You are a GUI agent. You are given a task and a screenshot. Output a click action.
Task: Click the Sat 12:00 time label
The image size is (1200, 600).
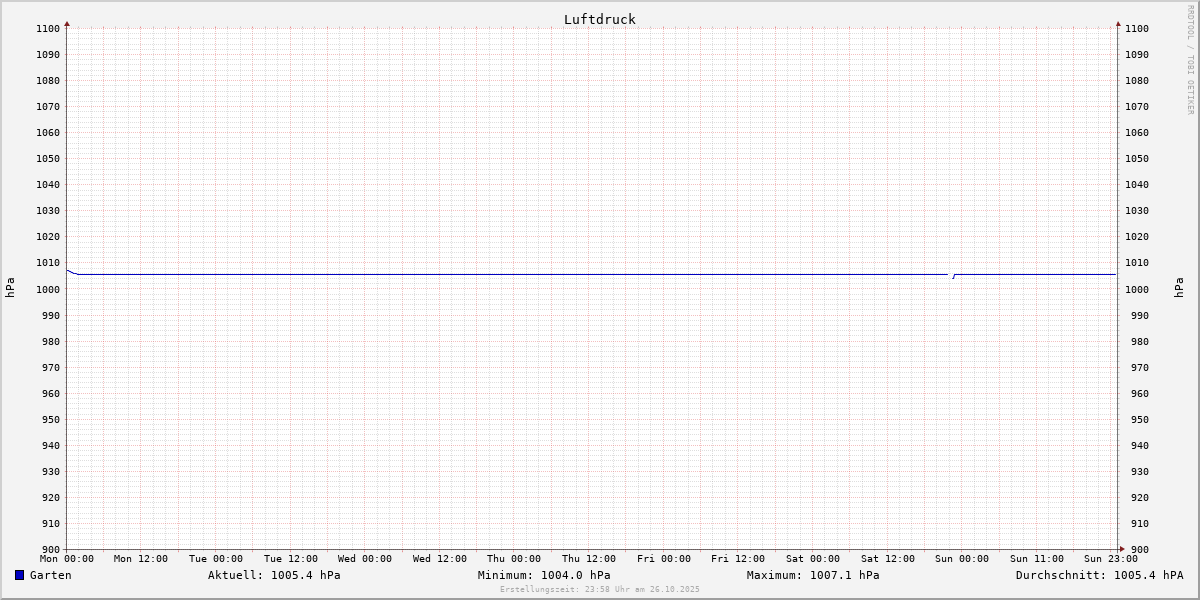(x=887, y=559)
